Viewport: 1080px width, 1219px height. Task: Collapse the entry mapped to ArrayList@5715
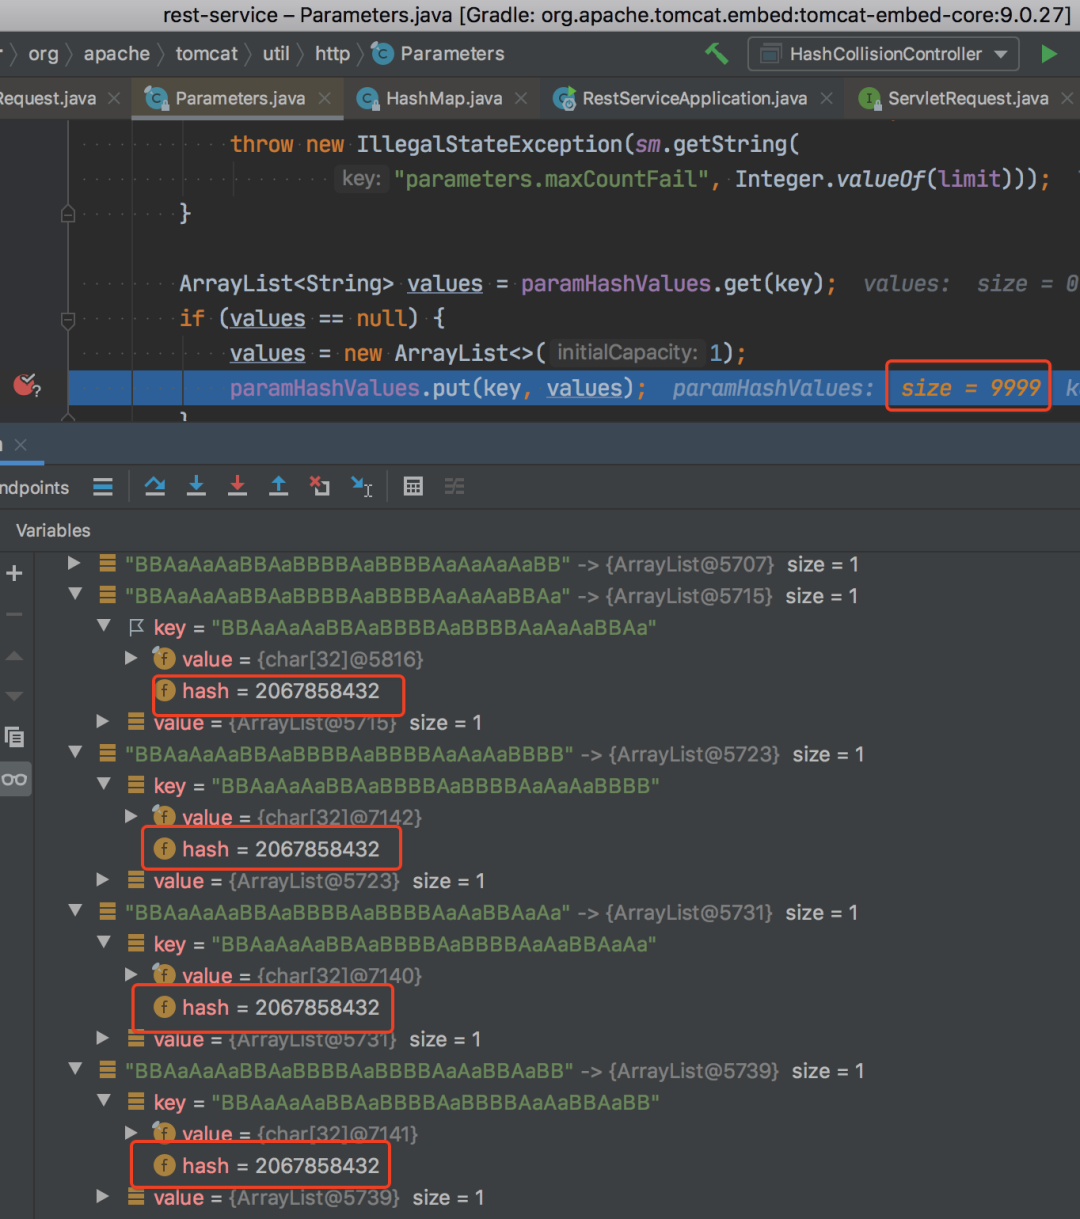click(74, 596)
